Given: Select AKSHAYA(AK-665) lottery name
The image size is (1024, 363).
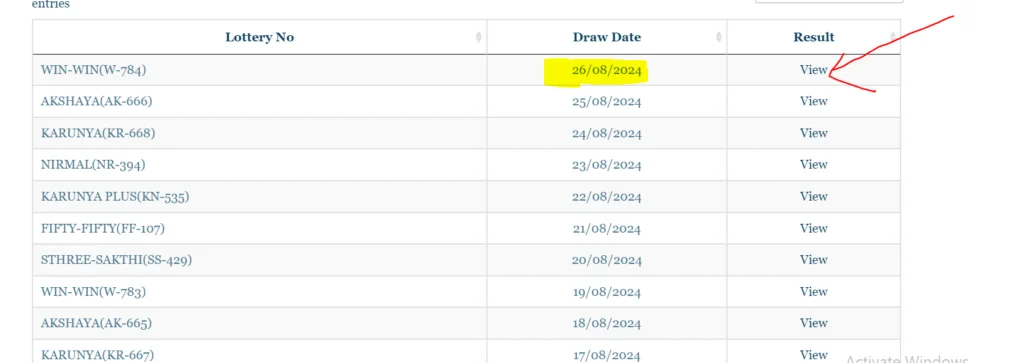Looking at the screenshot, I should point(97,323).
